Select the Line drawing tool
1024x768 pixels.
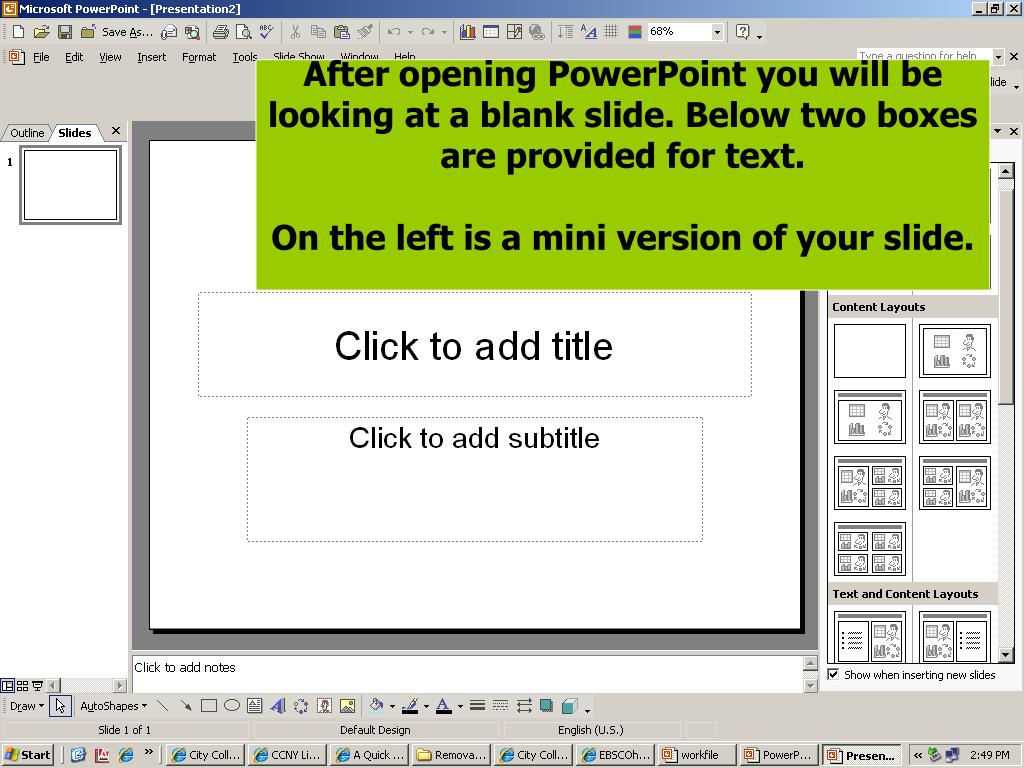point(163,706)
